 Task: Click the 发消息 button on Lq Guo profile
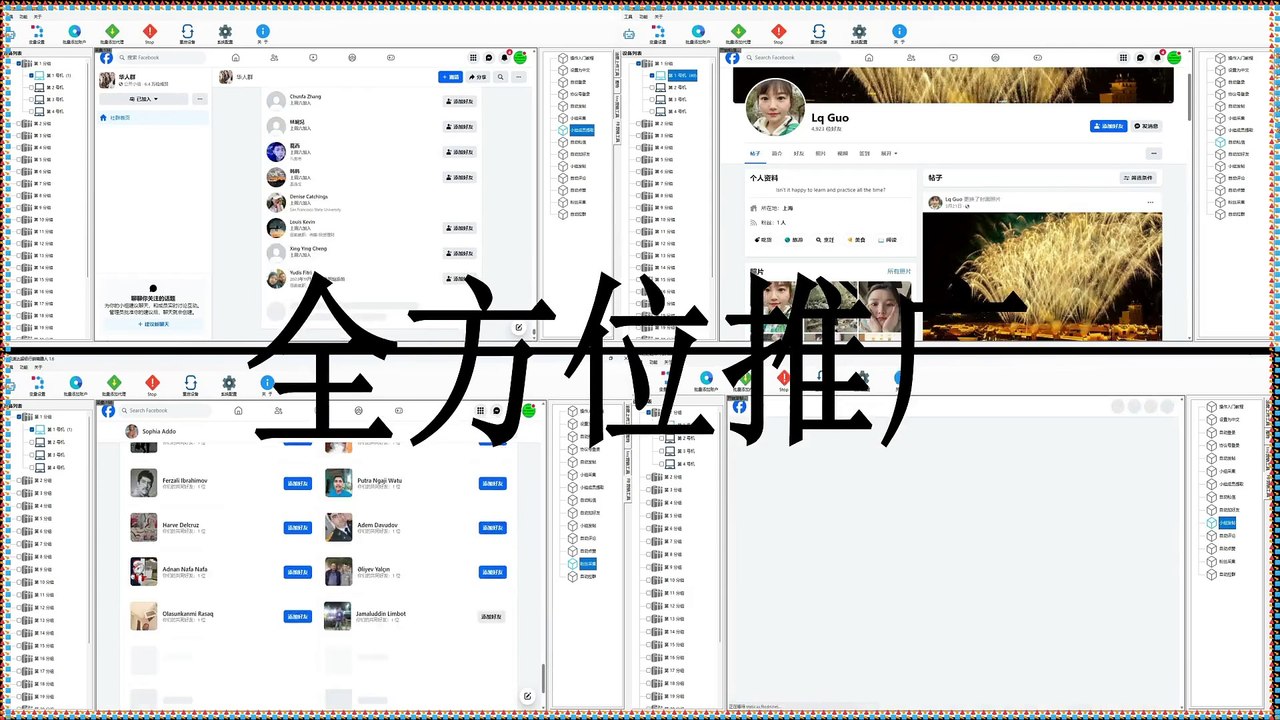coord(1146,126)
